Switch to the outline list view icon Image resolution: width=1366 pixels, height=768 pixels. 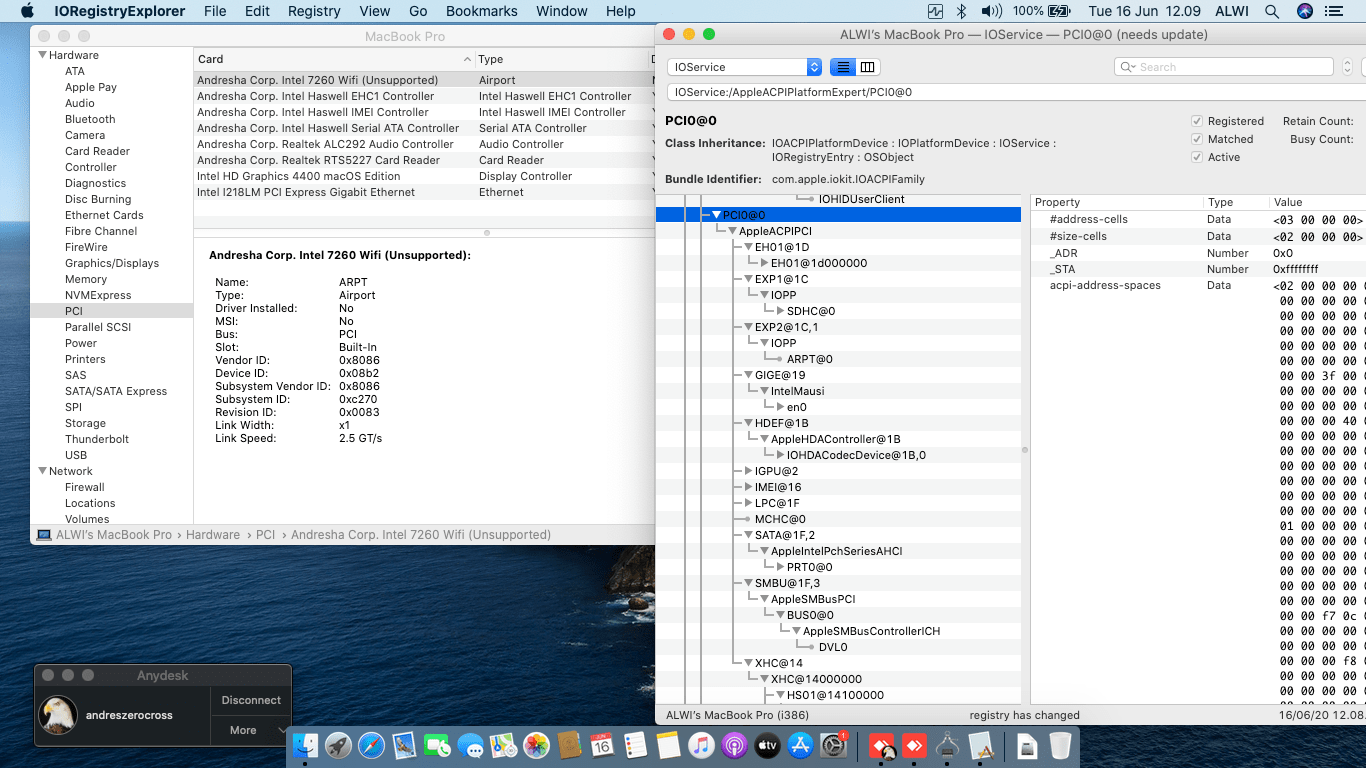point(843,67)
